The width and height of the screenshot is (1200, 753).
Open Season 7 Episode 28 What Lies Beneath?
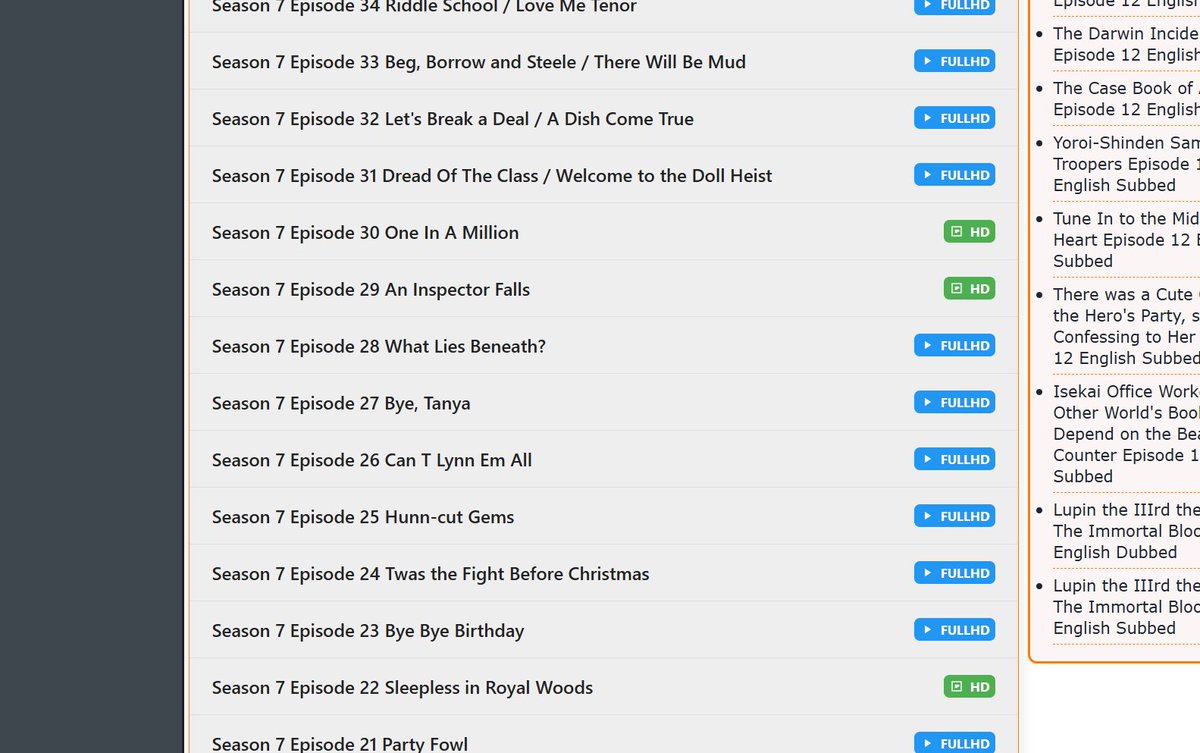[379, 347]
